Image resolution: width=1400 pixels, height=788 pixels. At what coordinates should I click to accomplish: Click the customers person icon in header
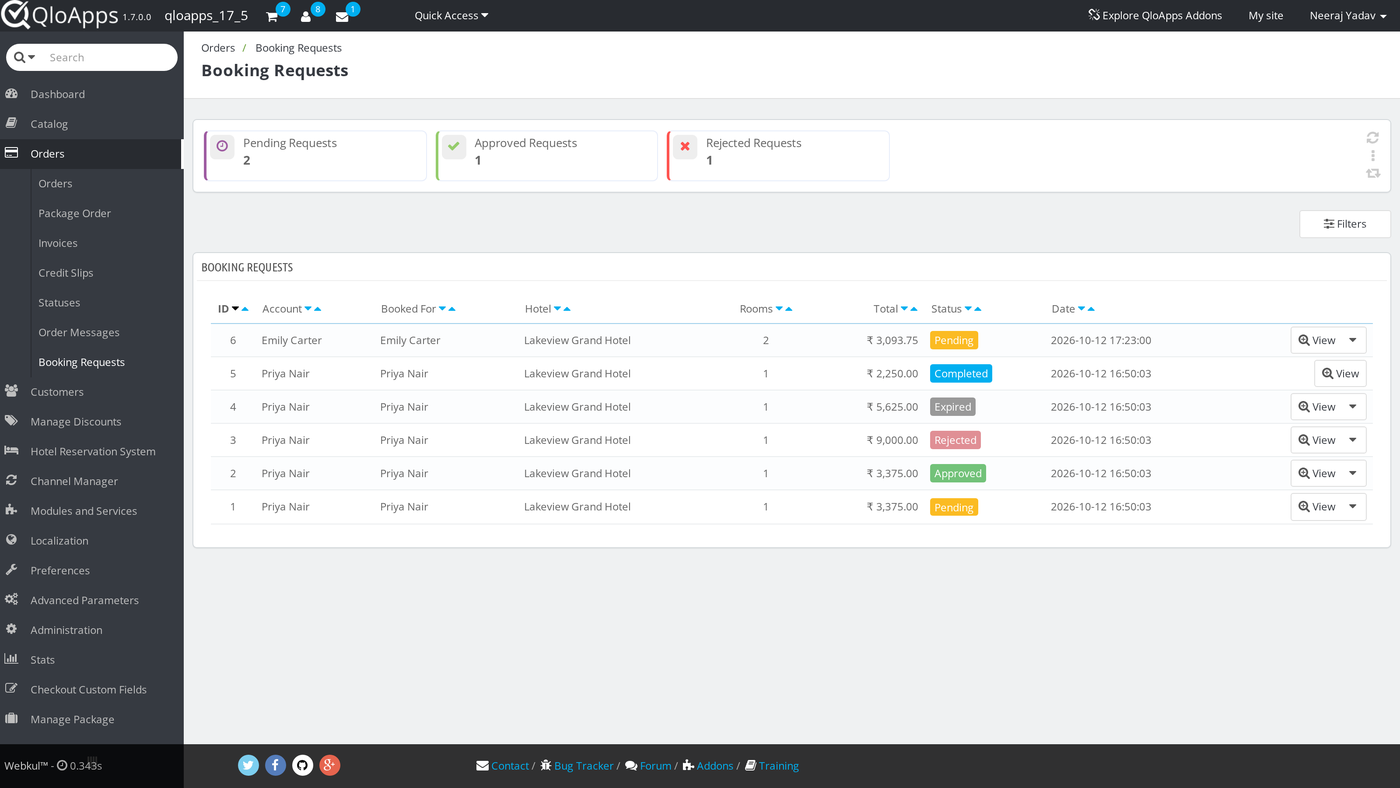[x=306, y=16]
